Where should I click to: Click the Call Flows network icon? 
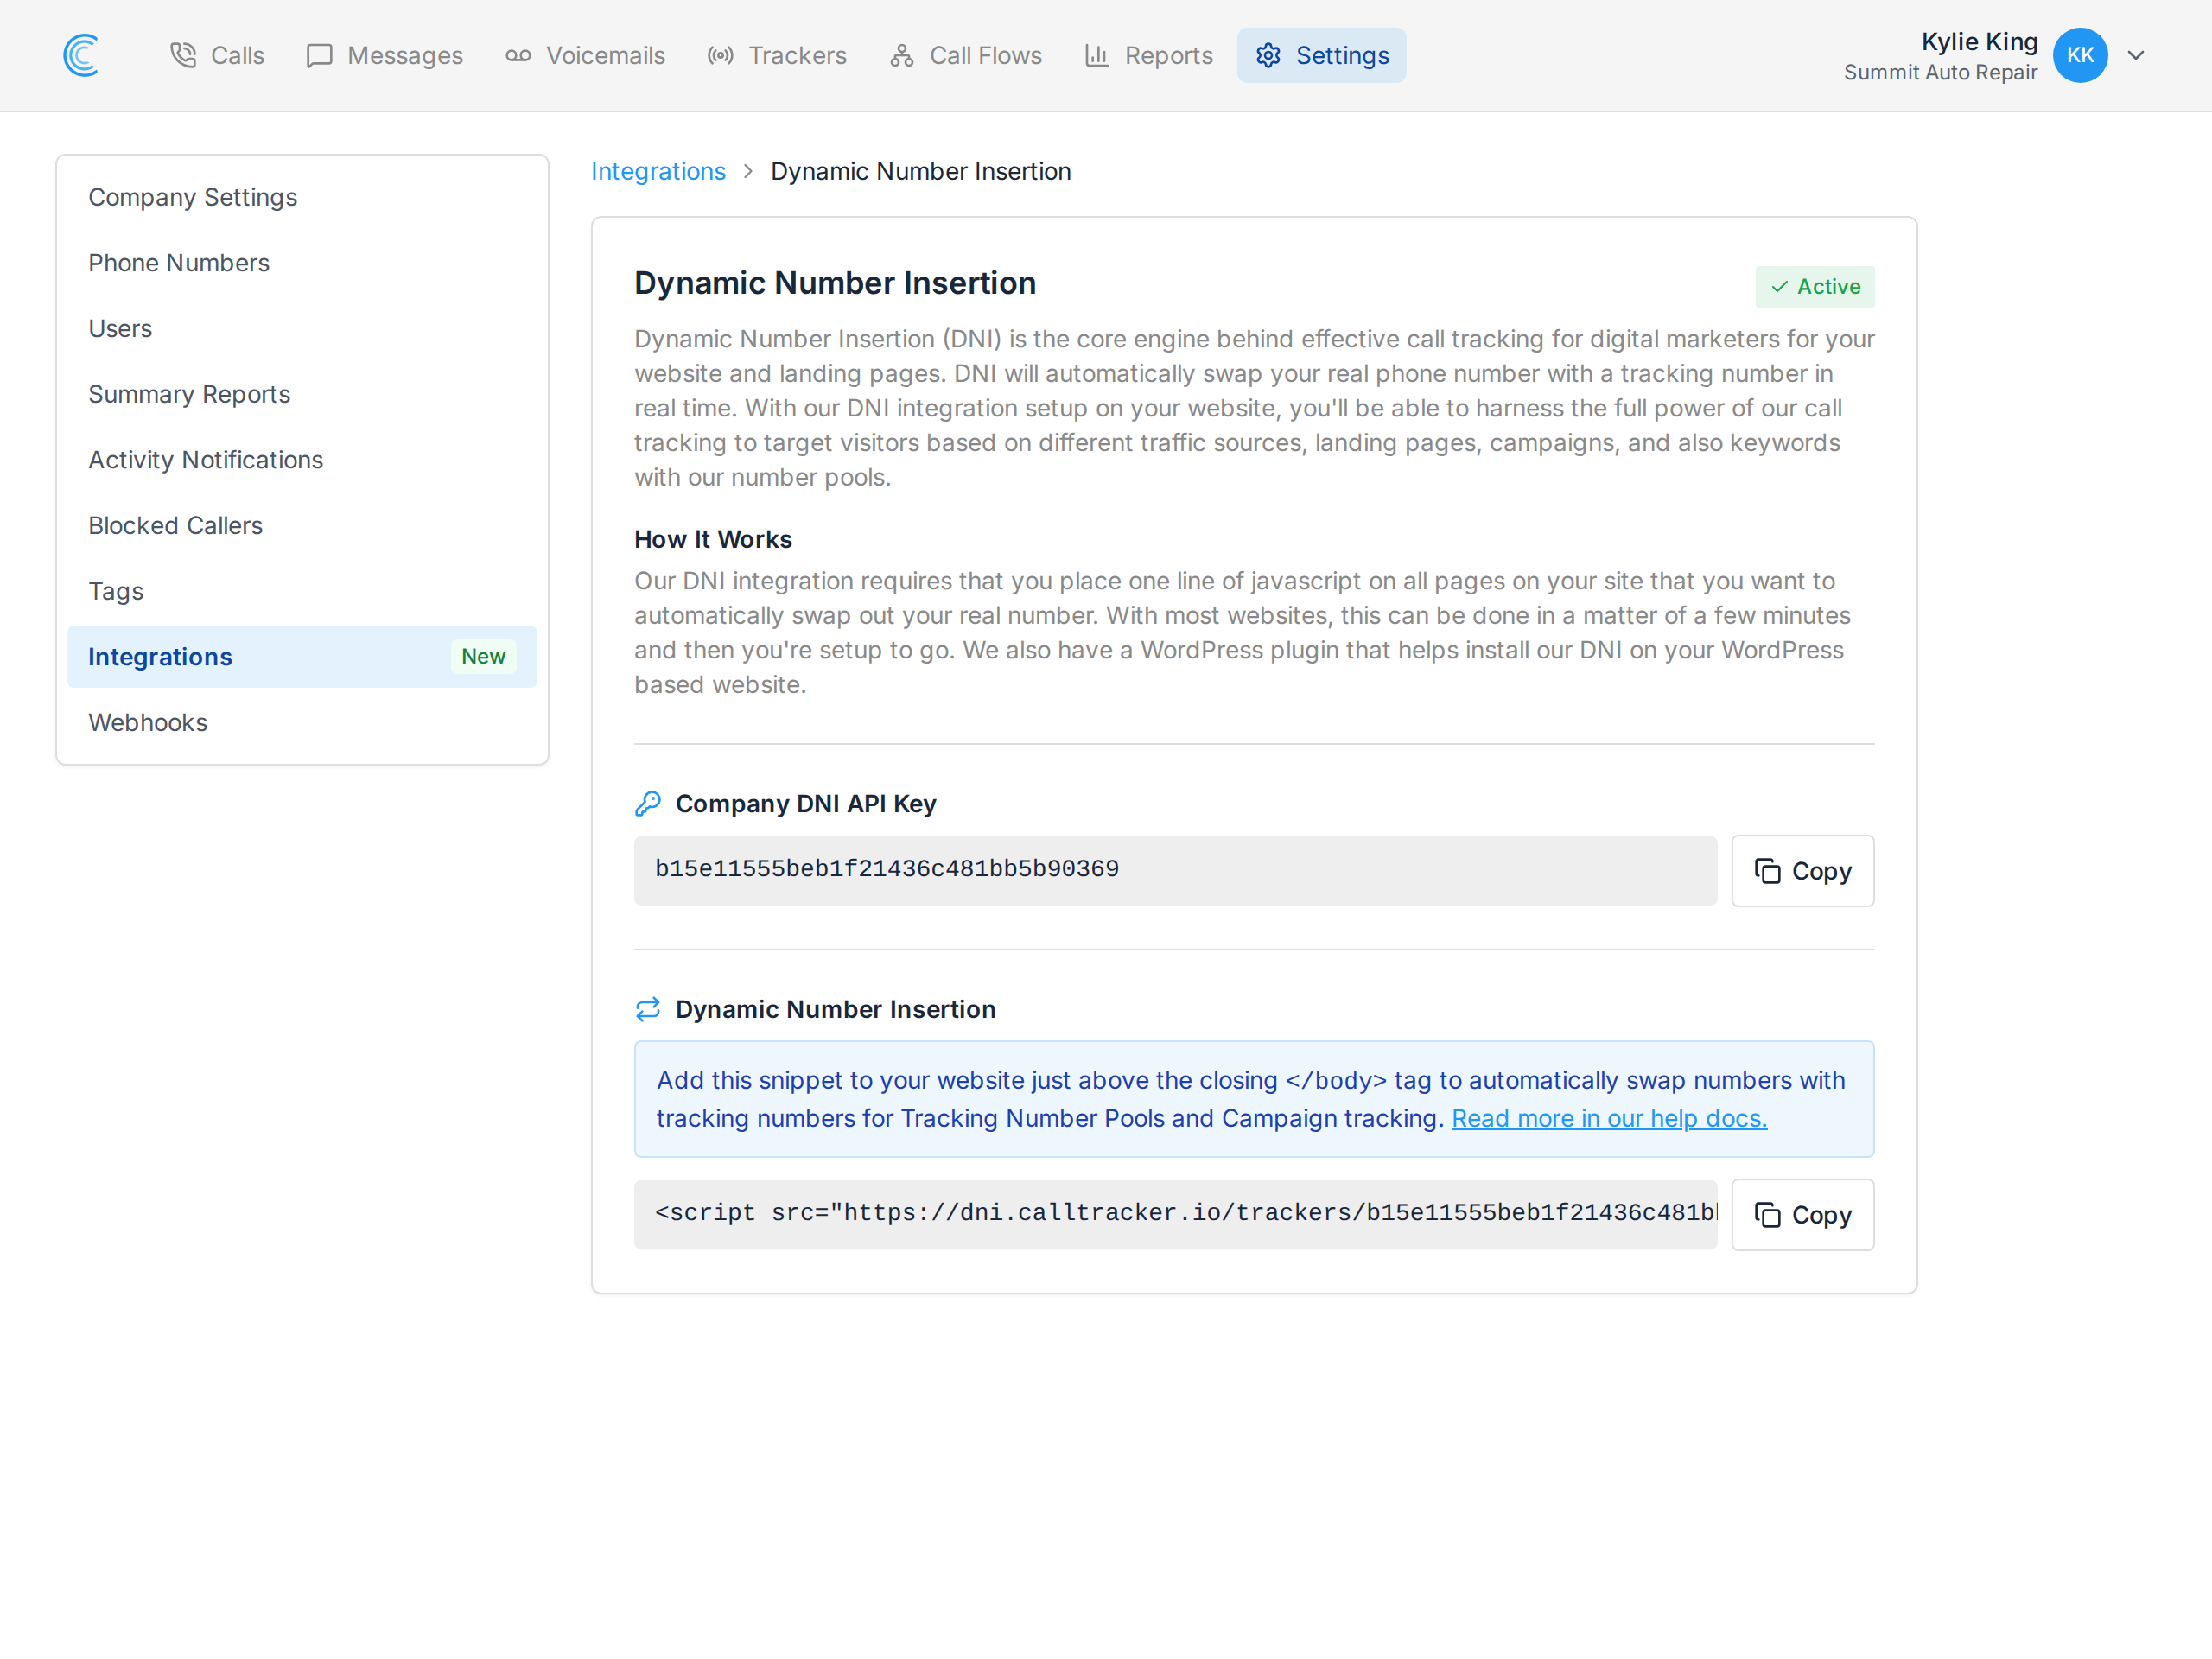(x=902, y=55)
